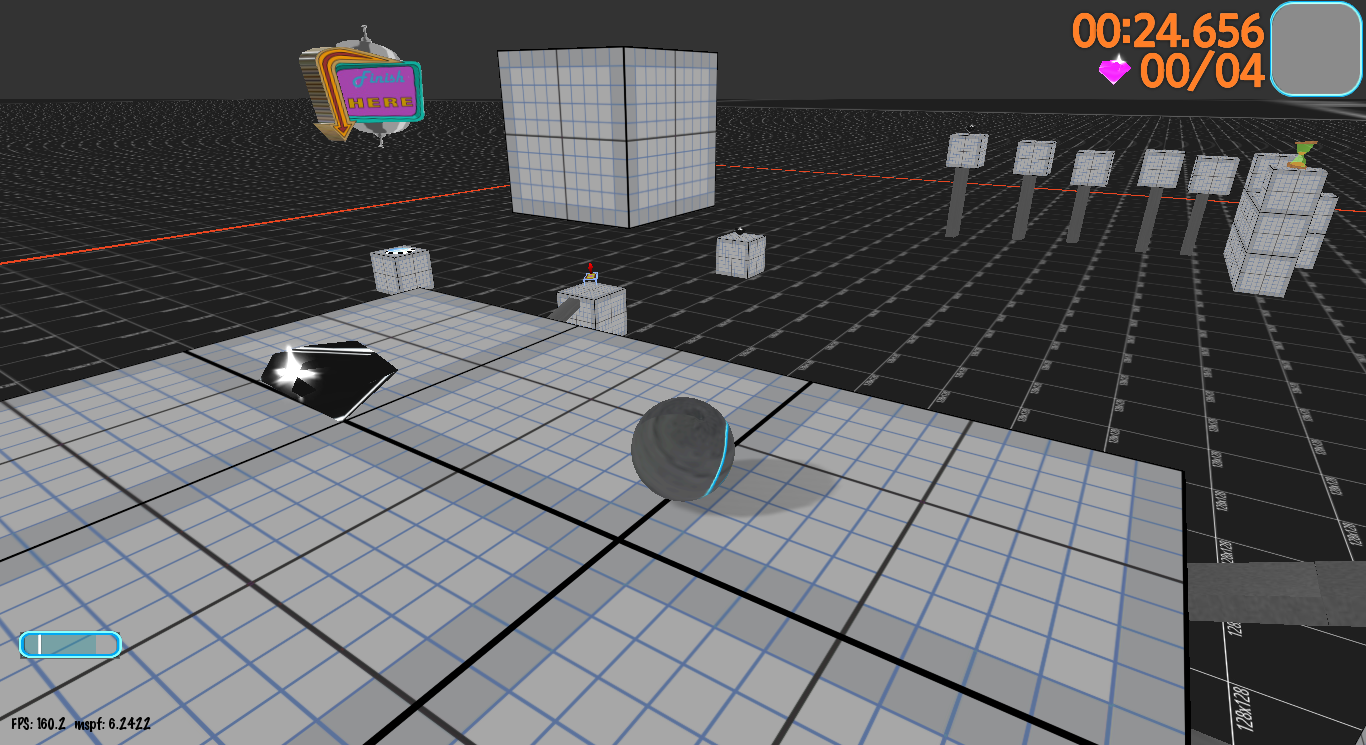Click the FPS readout text
This screenshot has height=745, width=1366.
(38, 723)
